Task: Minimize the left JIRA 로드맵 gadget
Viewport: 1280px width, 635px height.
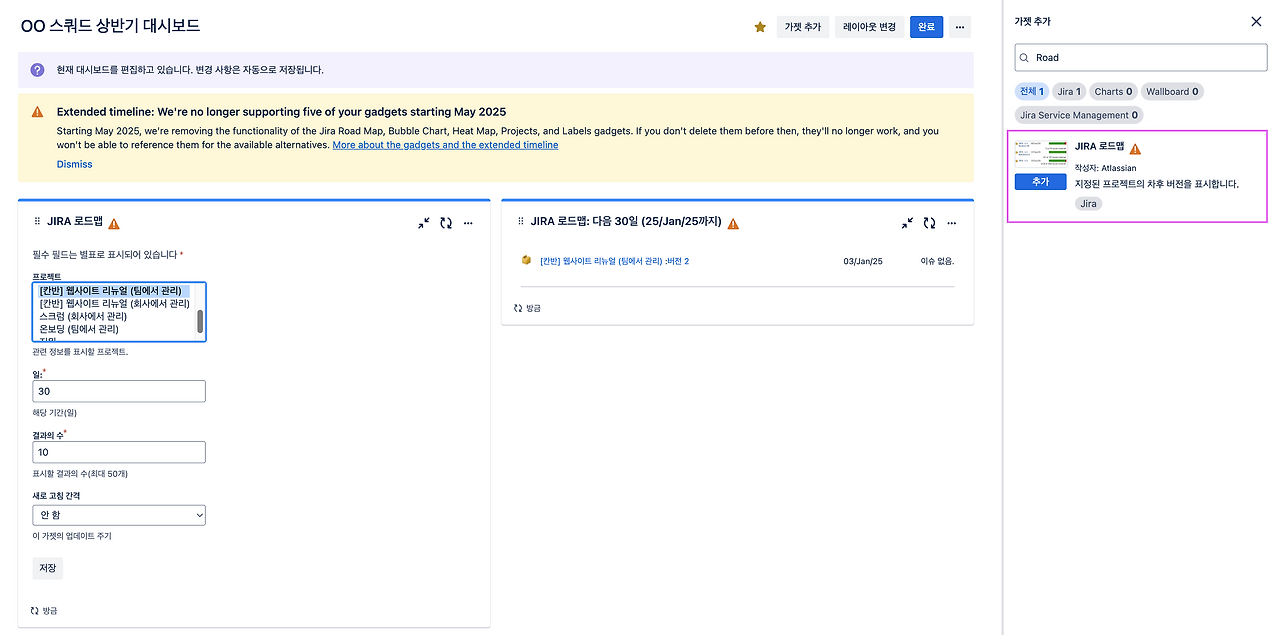Action: [424, 223]
